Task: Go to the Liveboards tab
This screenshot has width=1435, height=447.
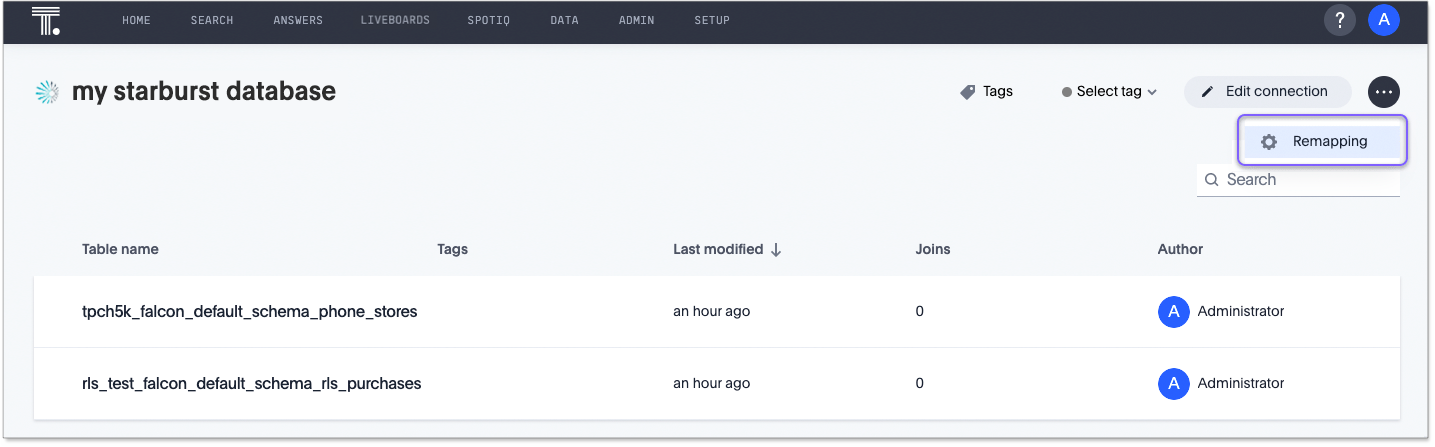Action: click(x=395, y=21)
